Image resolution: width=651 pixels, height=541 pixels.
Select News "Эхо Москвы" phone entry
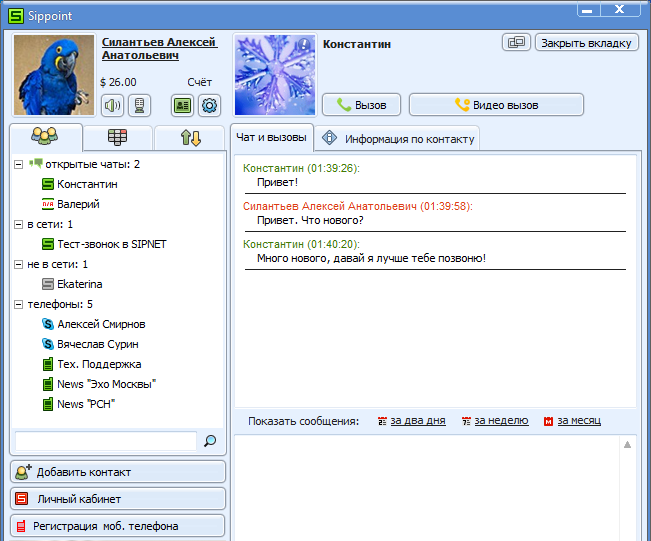(99, 384)
